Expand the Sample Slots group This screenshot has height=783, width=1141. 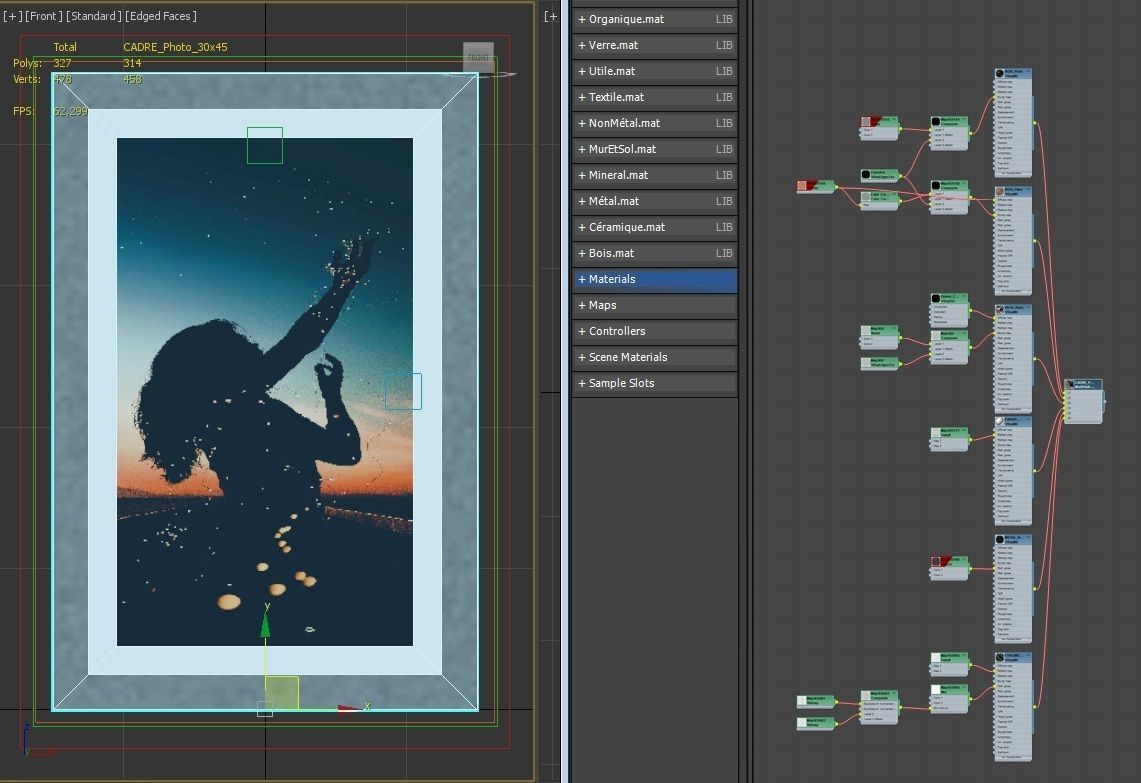point(654,383)
